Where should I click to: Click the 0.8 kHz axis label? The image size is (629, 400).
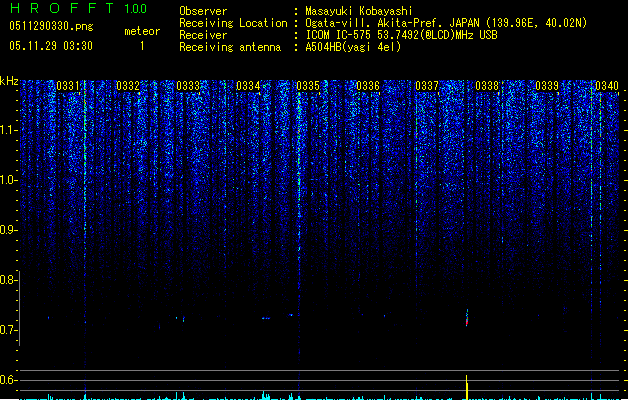pos(8,280)
